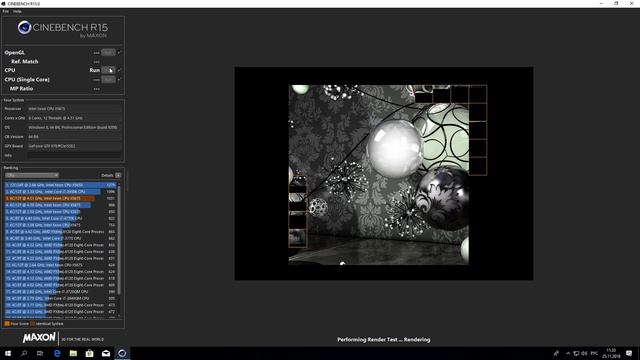Viewport: 640px width, 360px height.
Task: Click the Ranking list scrollbar
Action: pos(119,241)
